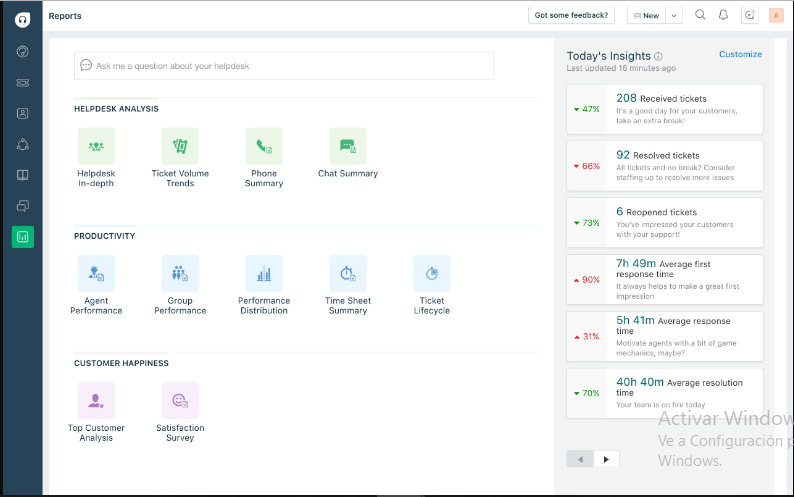Click the search magnifier icon in header
Image resolution: width=794 pixels, height=497 pixels.
pos(700,15)
